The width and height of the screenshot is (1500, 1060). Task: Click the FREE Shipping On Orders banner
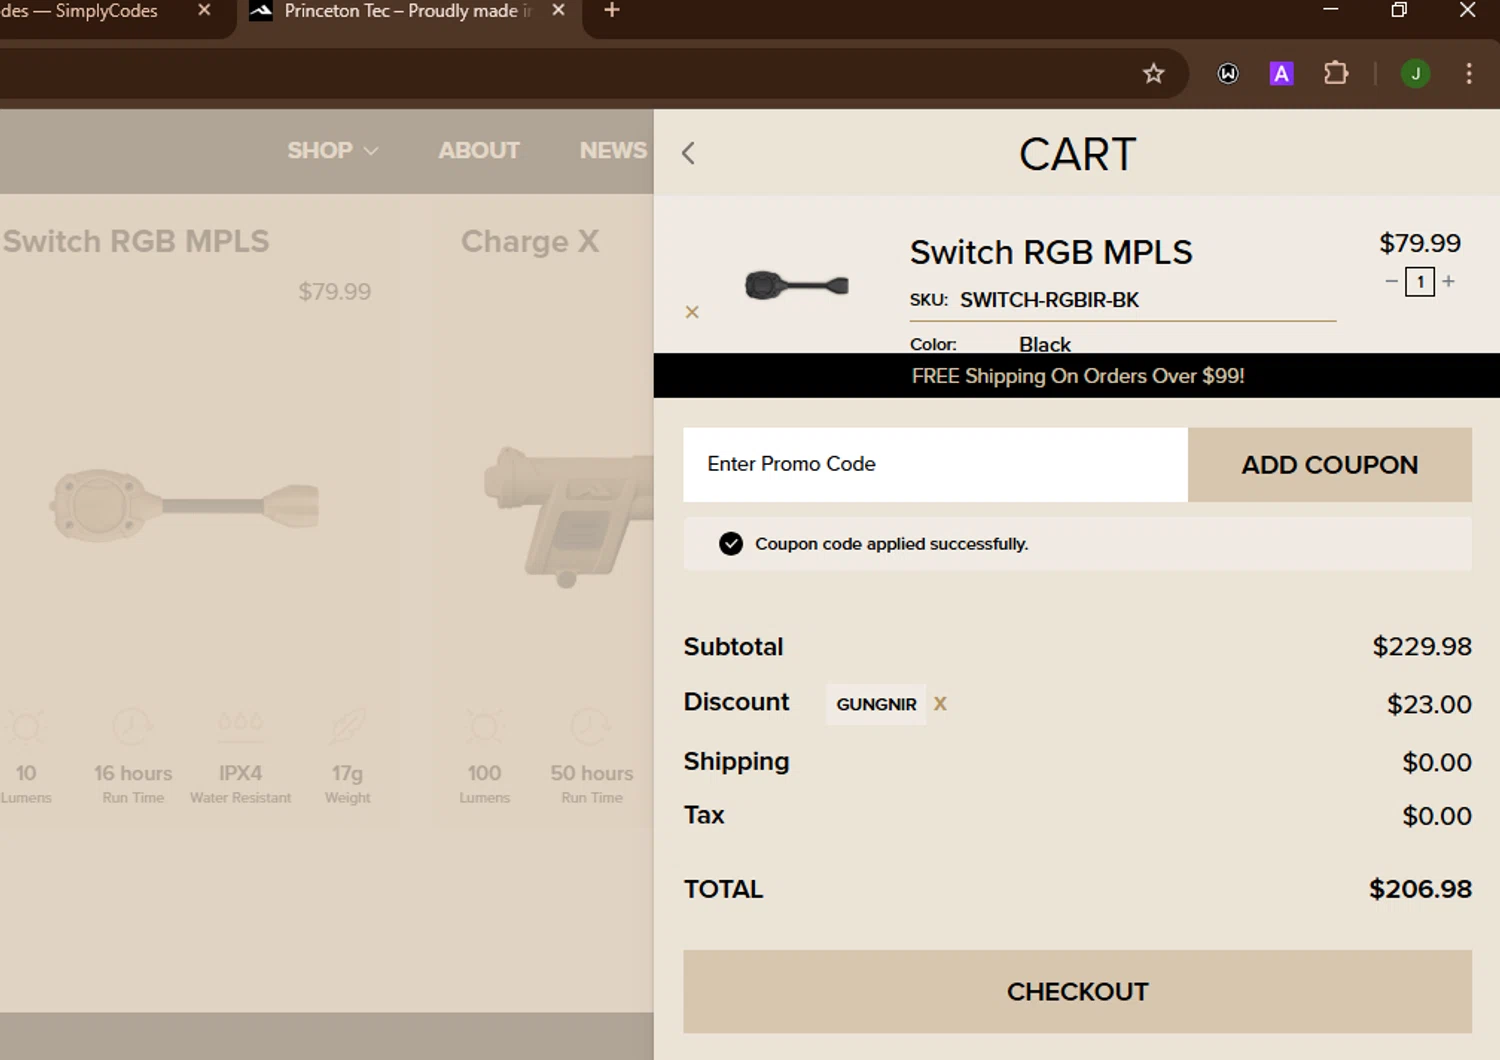click(1077, 376)
